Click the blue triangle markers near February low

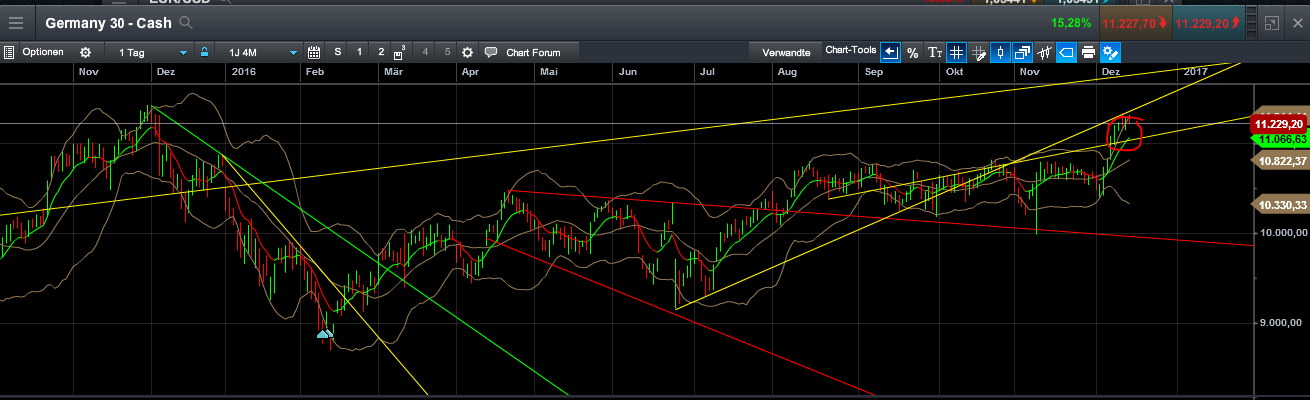(327, 333)
